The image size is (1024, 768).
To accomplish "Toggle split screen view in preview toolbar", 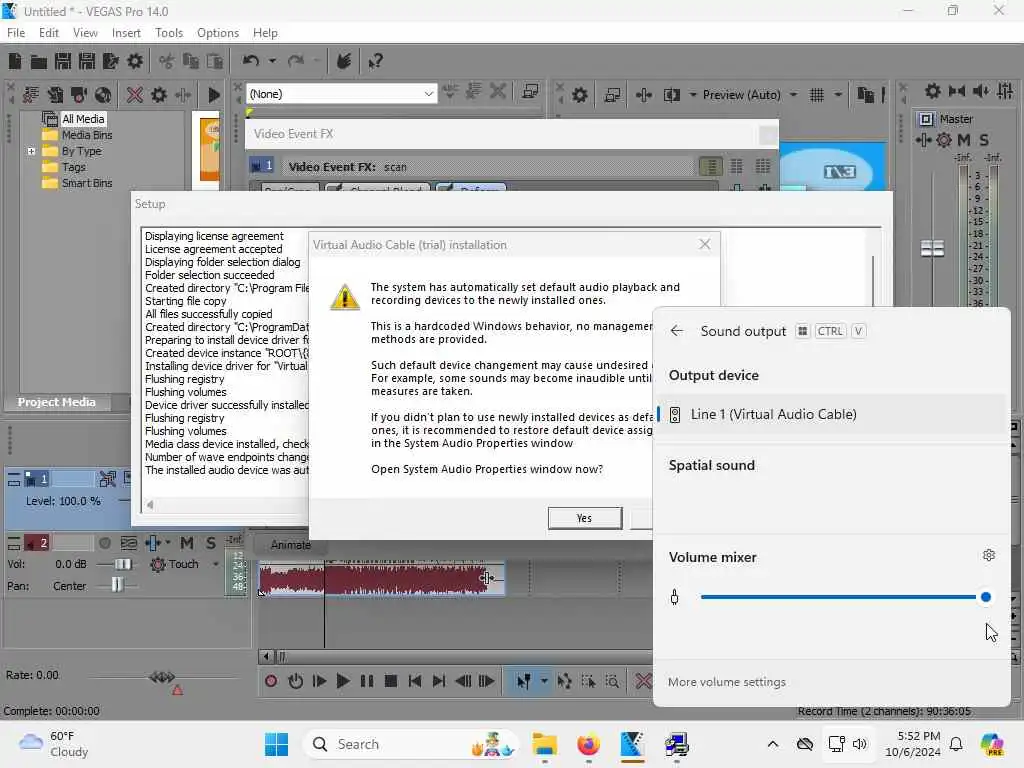I will 672,95.
